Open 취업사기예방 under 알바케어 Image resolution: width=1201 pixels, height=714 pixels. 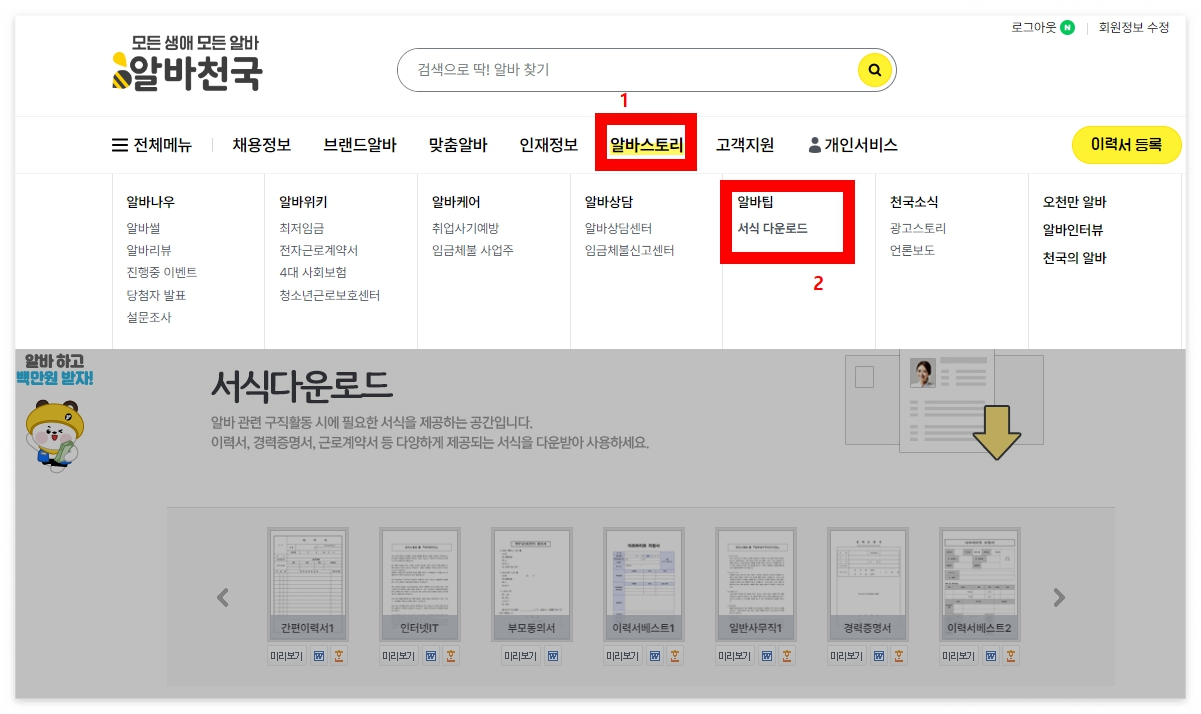point(465,229)
